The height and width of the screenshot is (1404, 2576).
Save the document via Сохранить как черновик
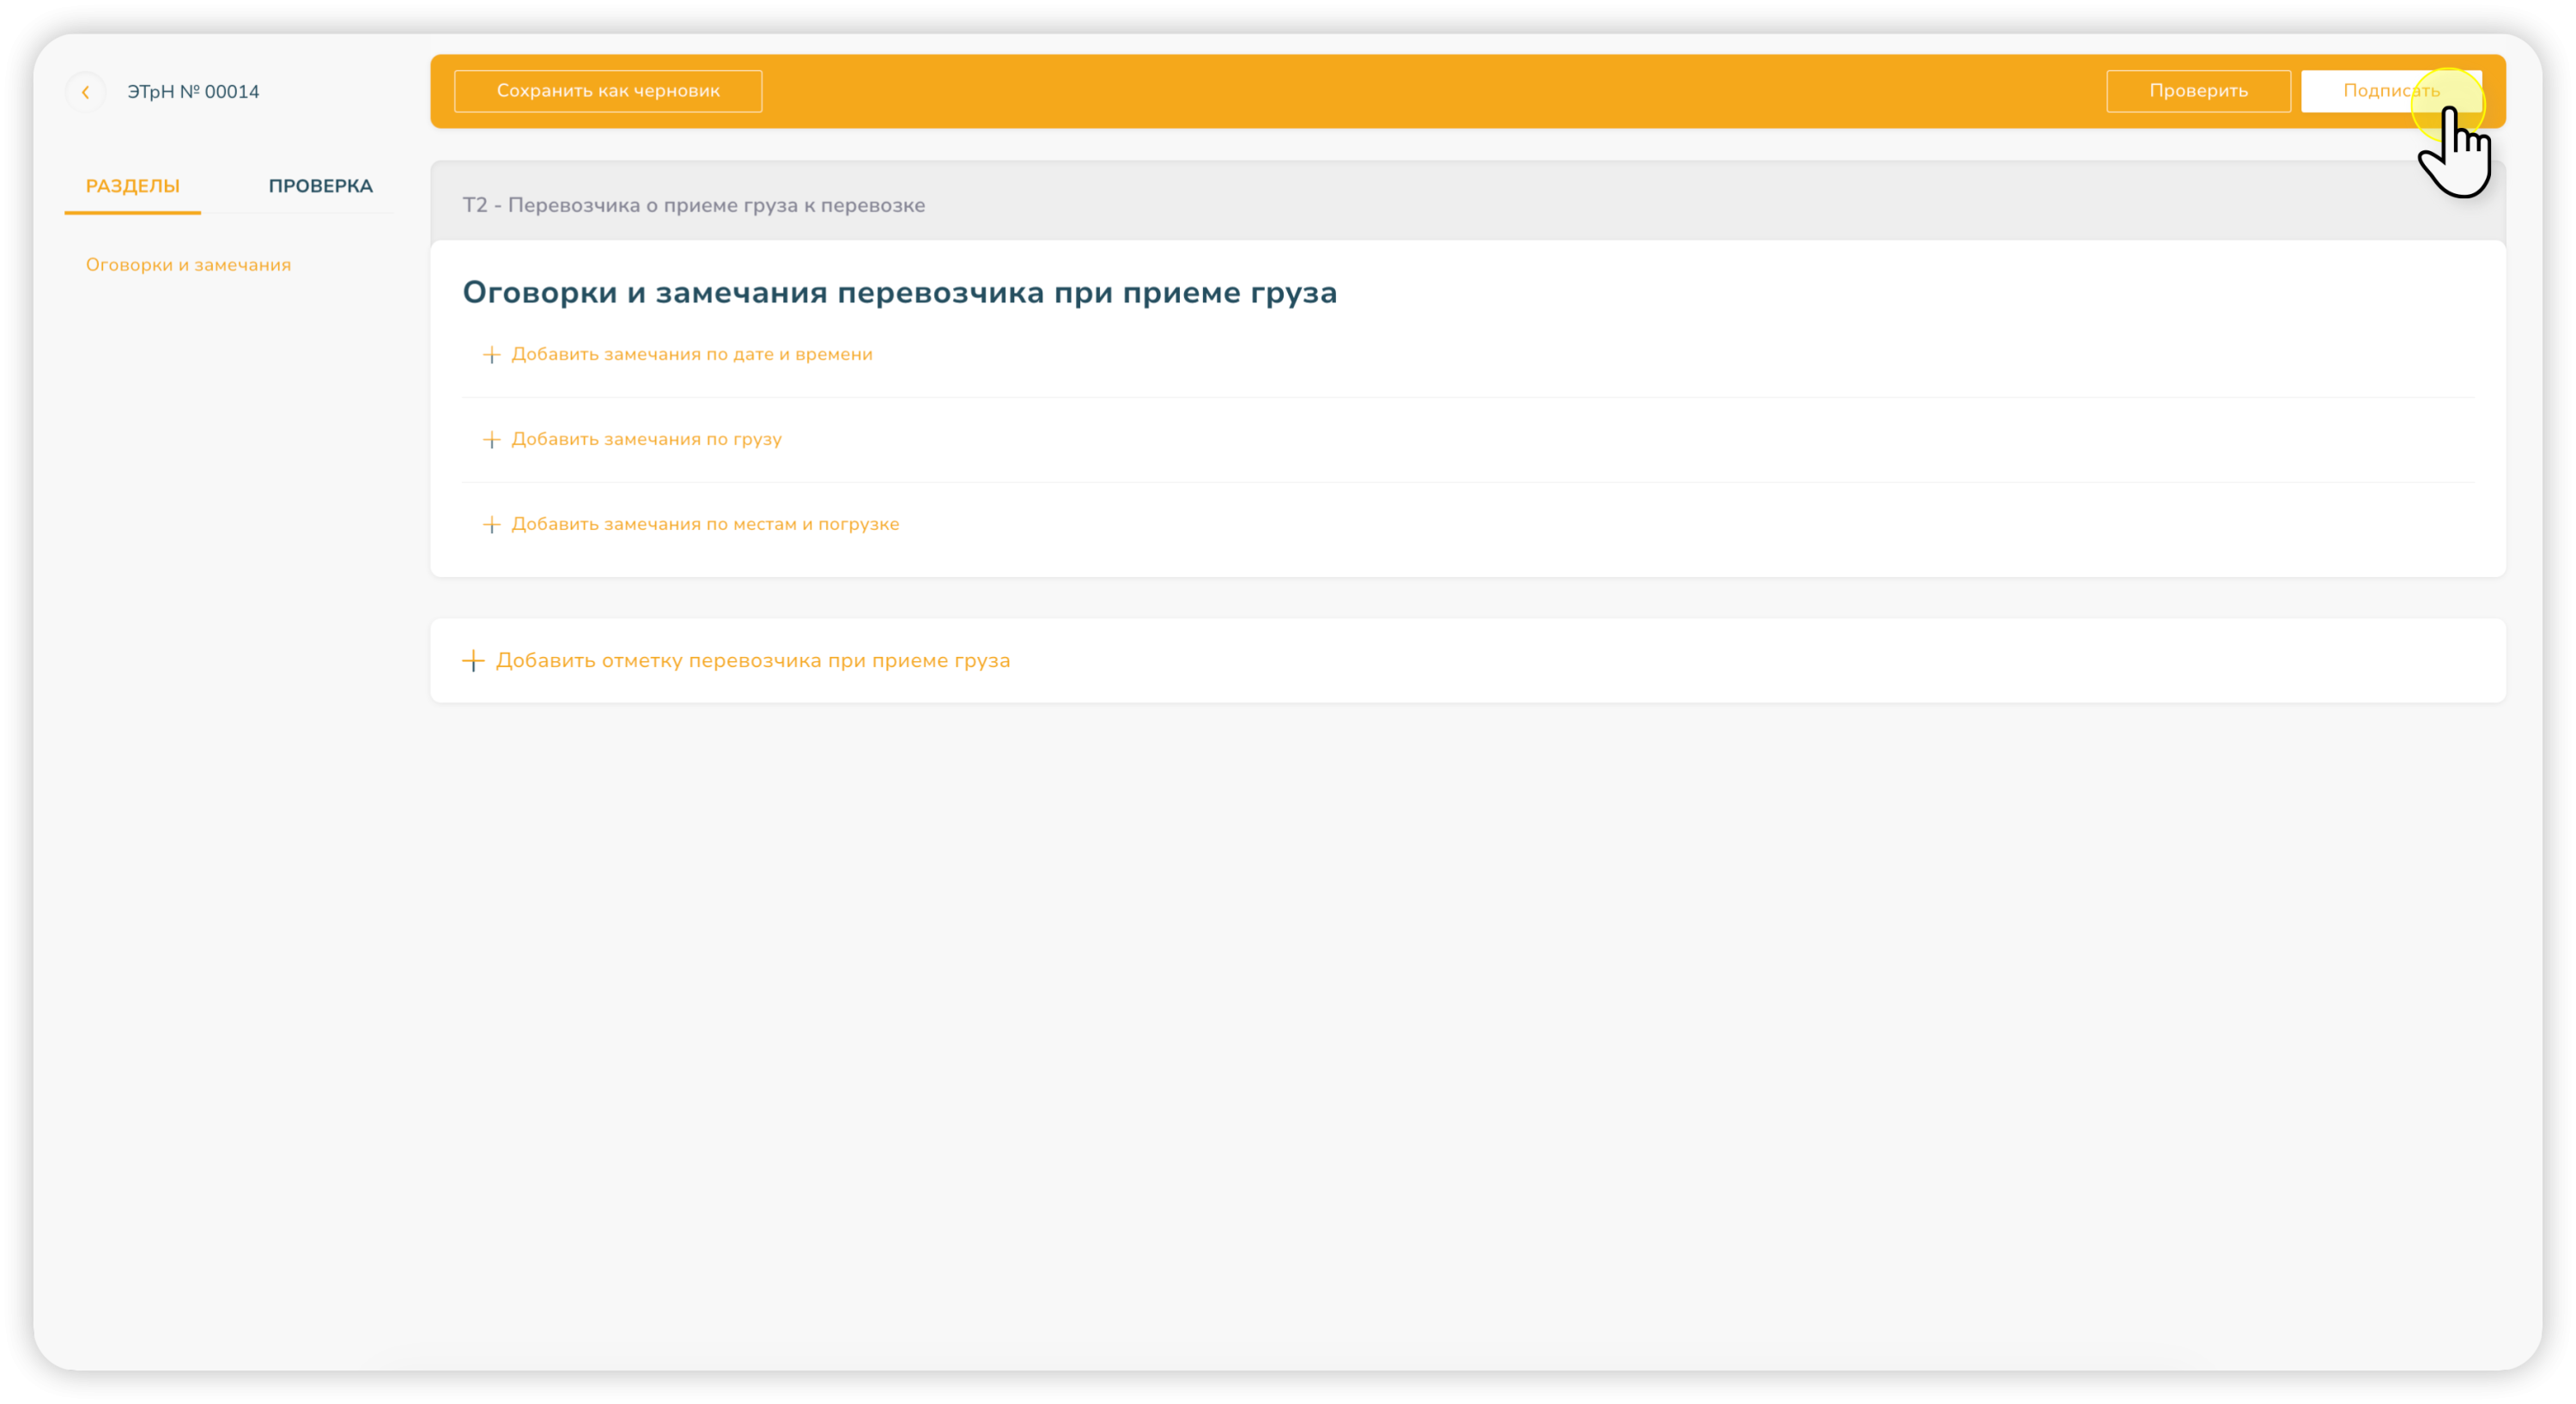[608, 91]
